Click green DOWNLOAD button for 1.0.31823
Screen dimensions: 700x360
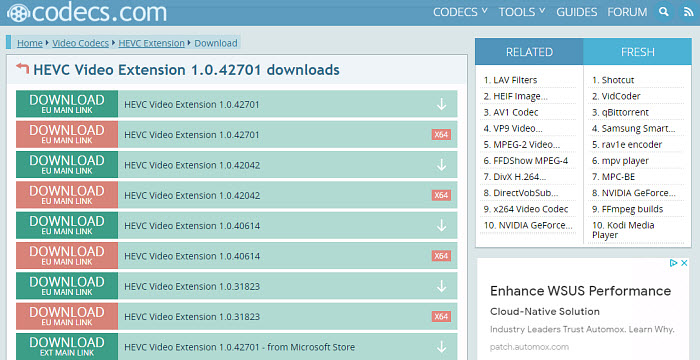[67, 286]
